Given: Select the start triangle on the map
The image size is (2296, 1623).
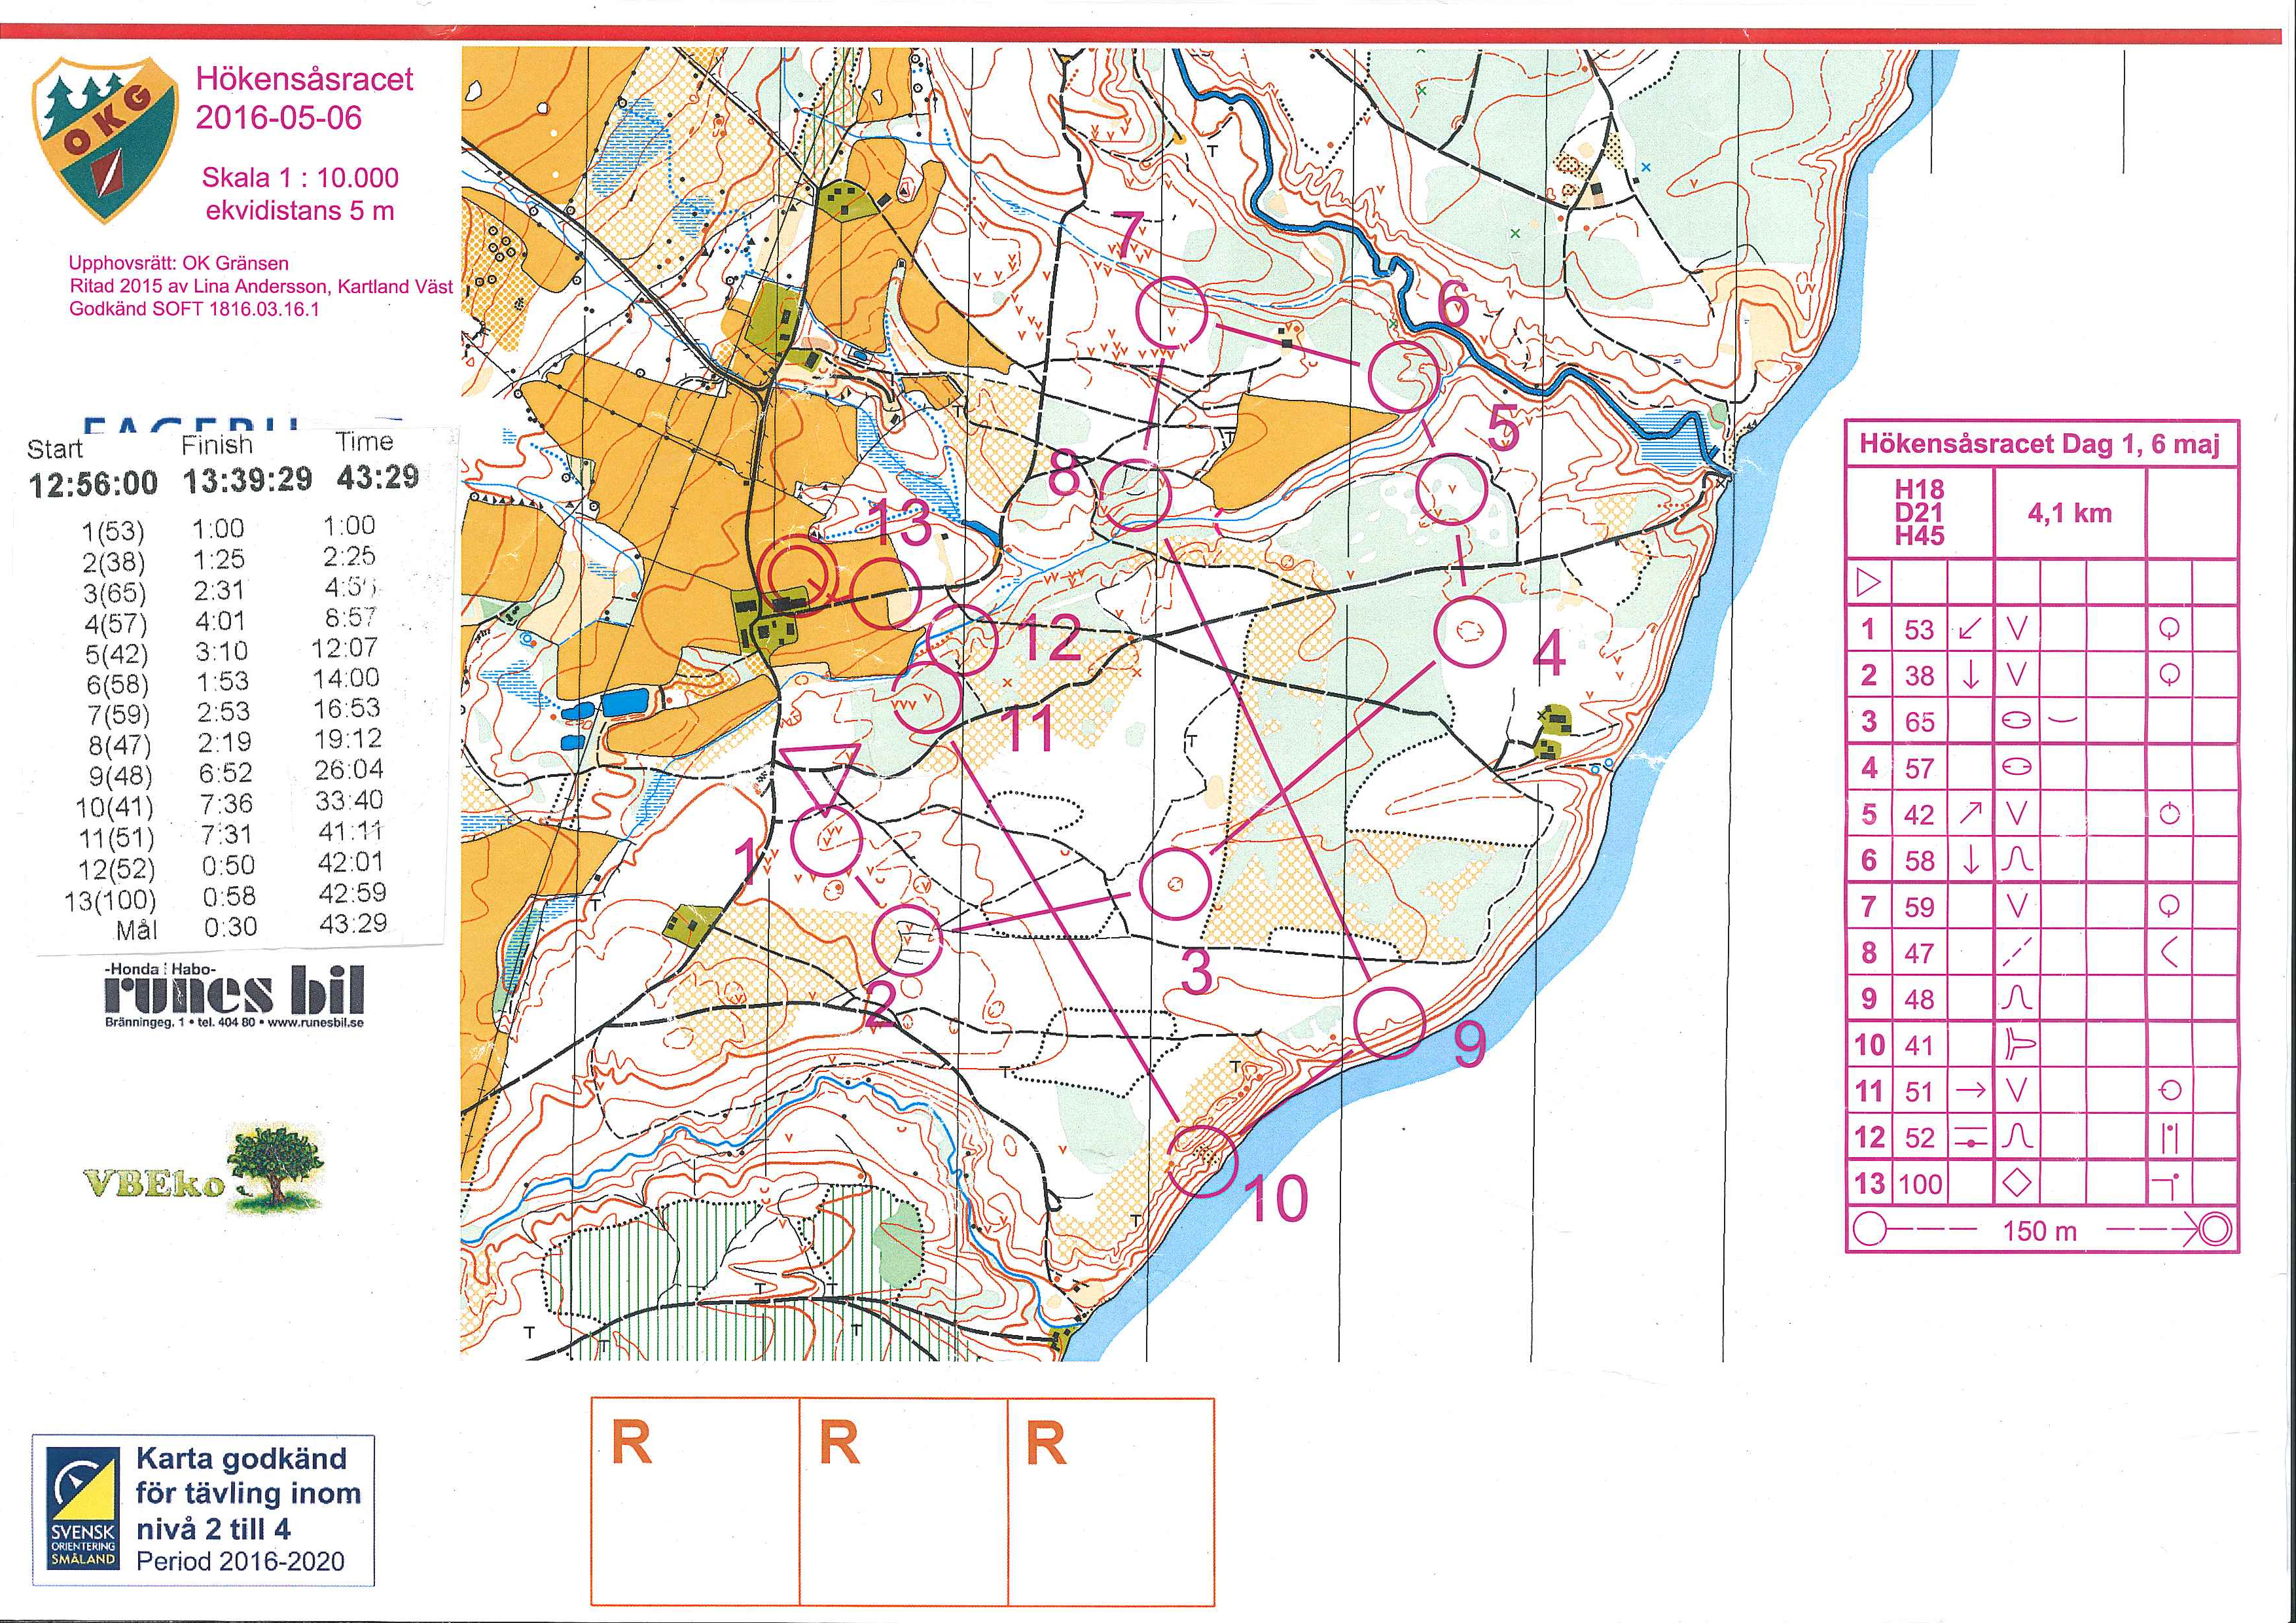Looking at the screenshot, I should (x=820, y=779).
